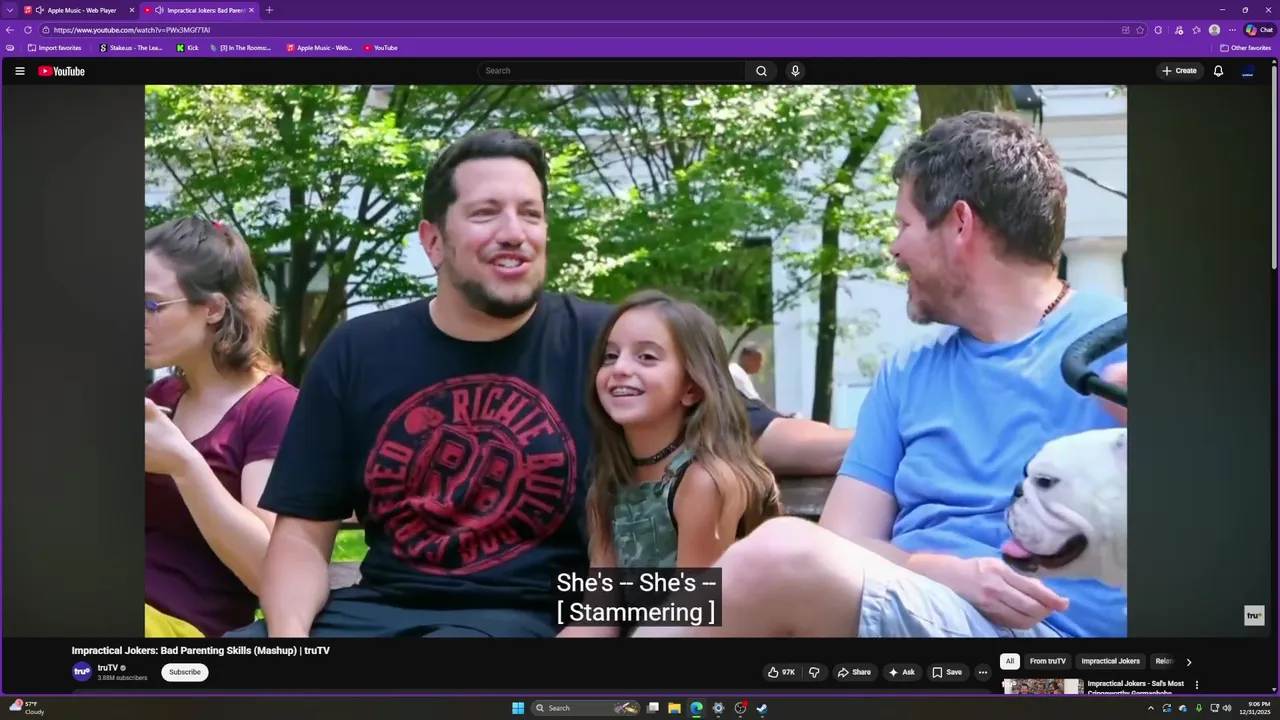Open Kick bookmark
Screen dimensions: 1280x720
187,48
